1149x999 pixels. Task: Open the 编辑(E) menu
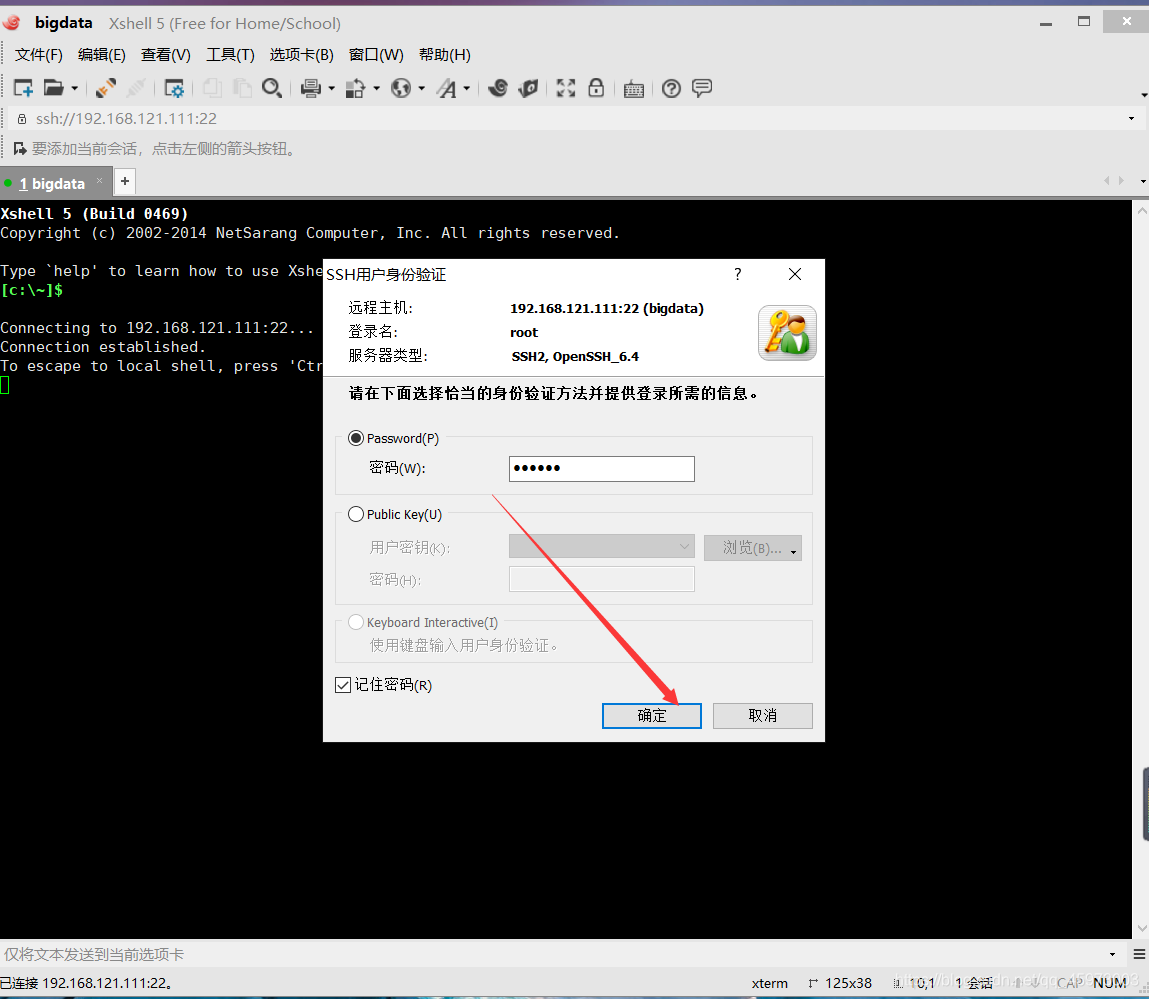(102, 55)
